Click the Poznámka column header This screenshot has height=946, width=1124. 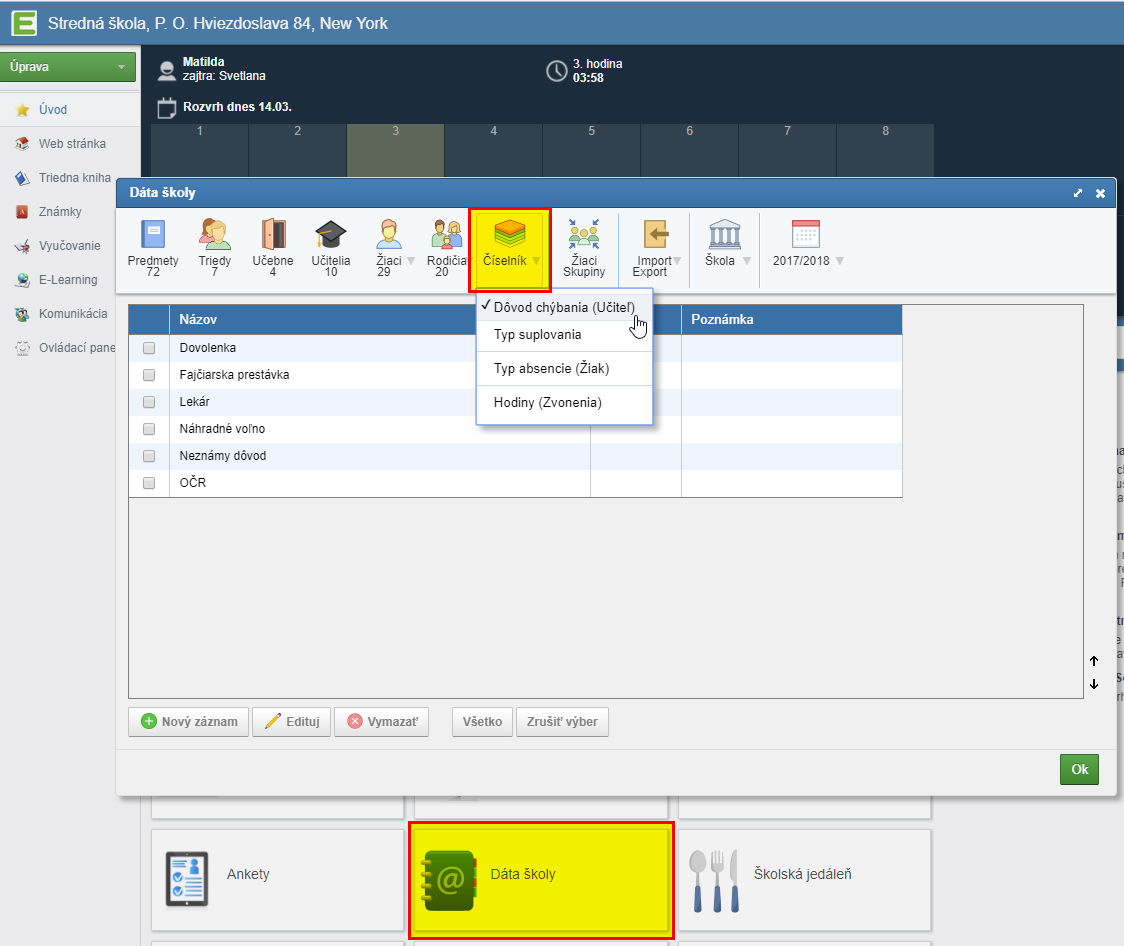pyautogui.click(x=791, y=320)
